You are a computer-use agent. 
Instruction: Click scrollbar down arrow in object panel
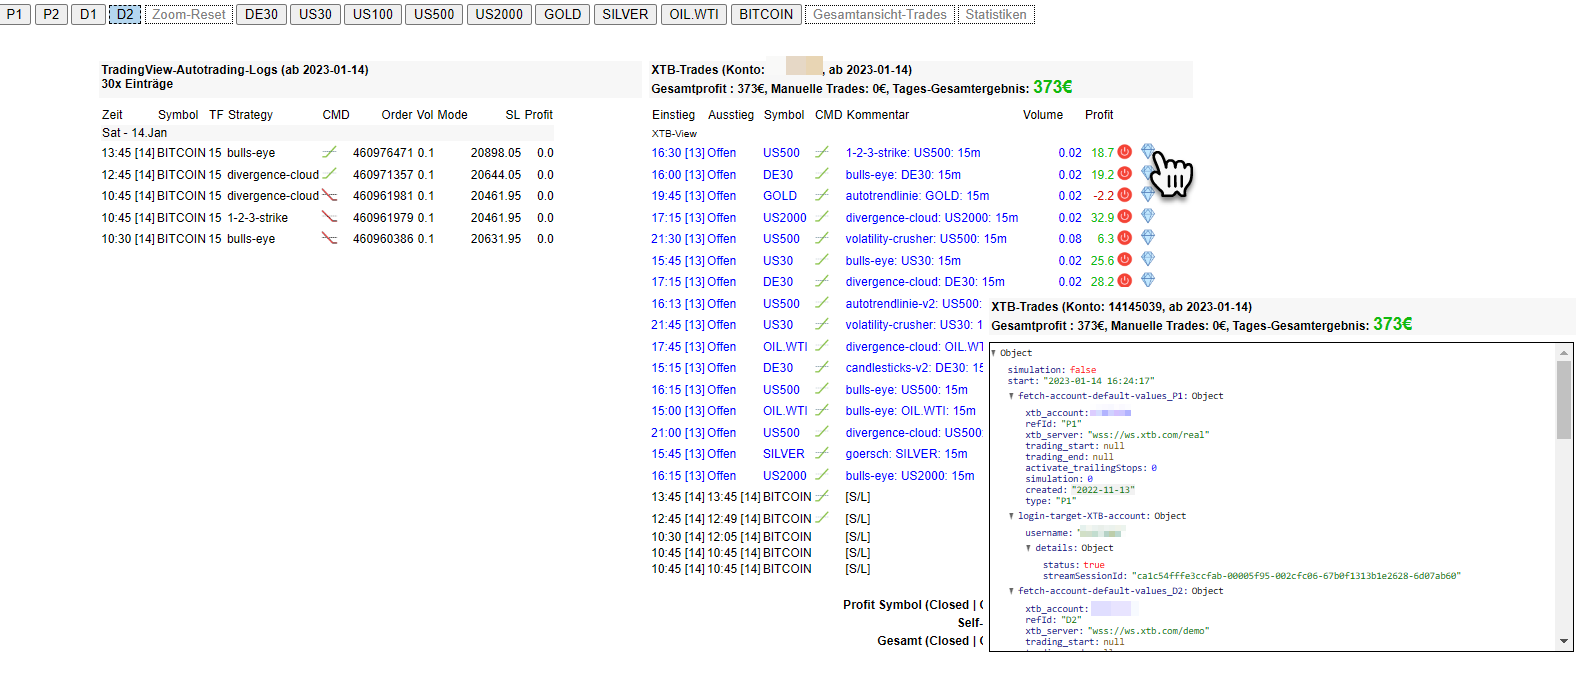pos(1564,641)
